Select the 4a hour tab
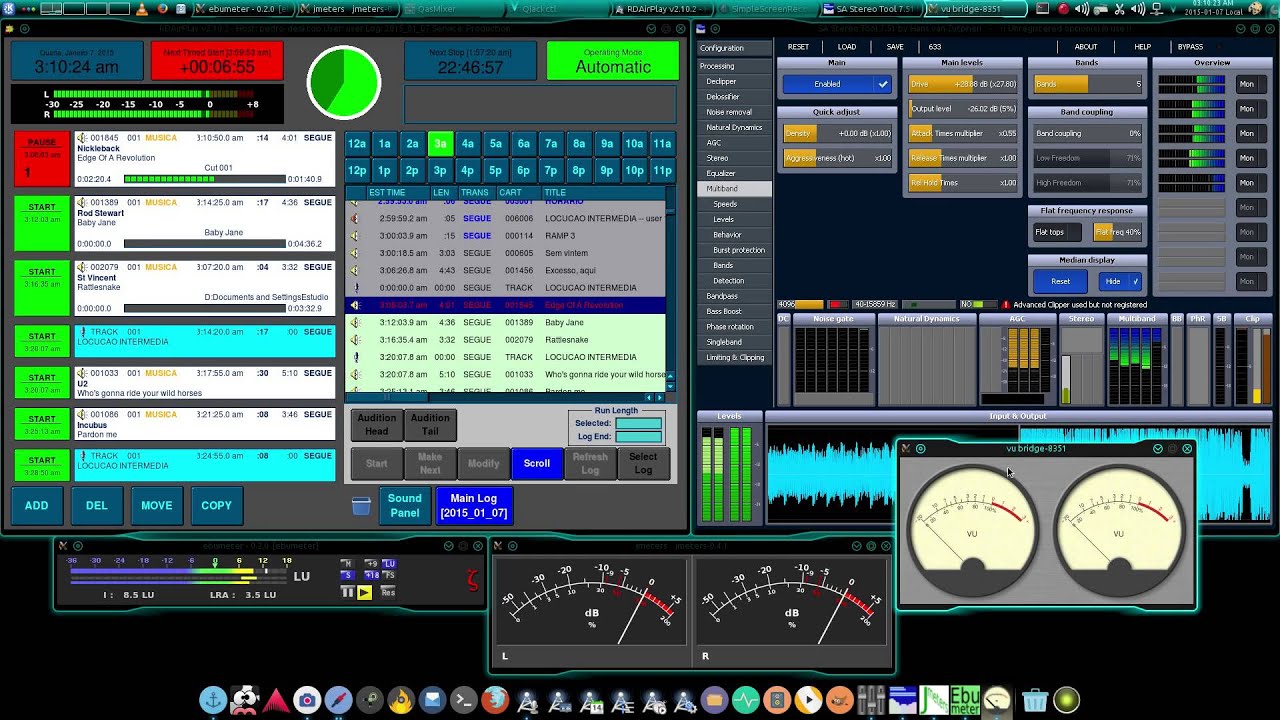 [468, 144]
